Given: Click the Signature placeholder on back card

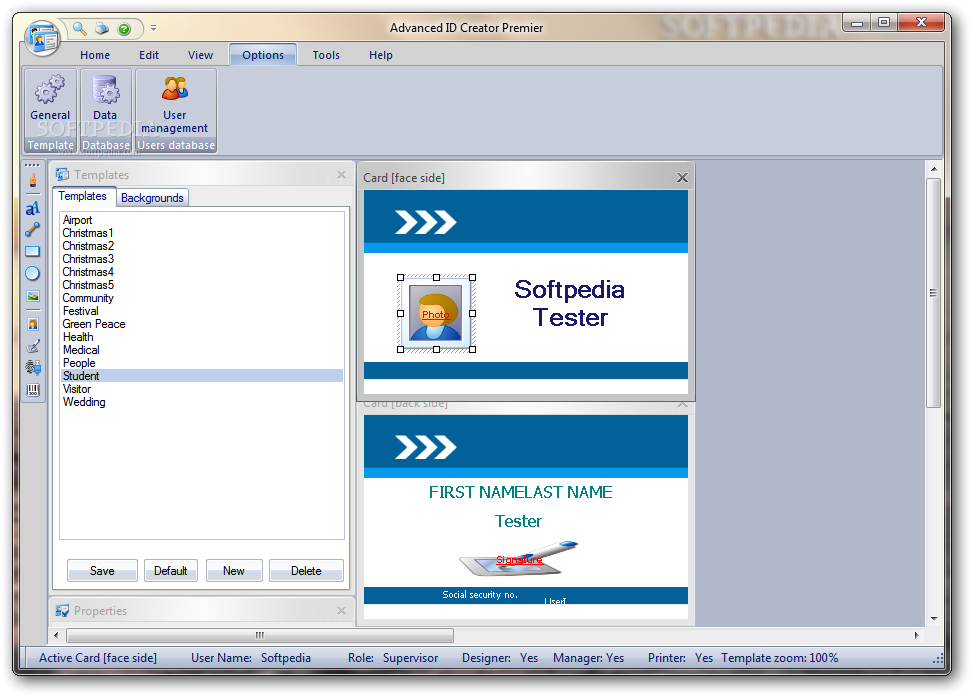Looking at the screenshot, I should pyautogui.click(x=519, y=558).
